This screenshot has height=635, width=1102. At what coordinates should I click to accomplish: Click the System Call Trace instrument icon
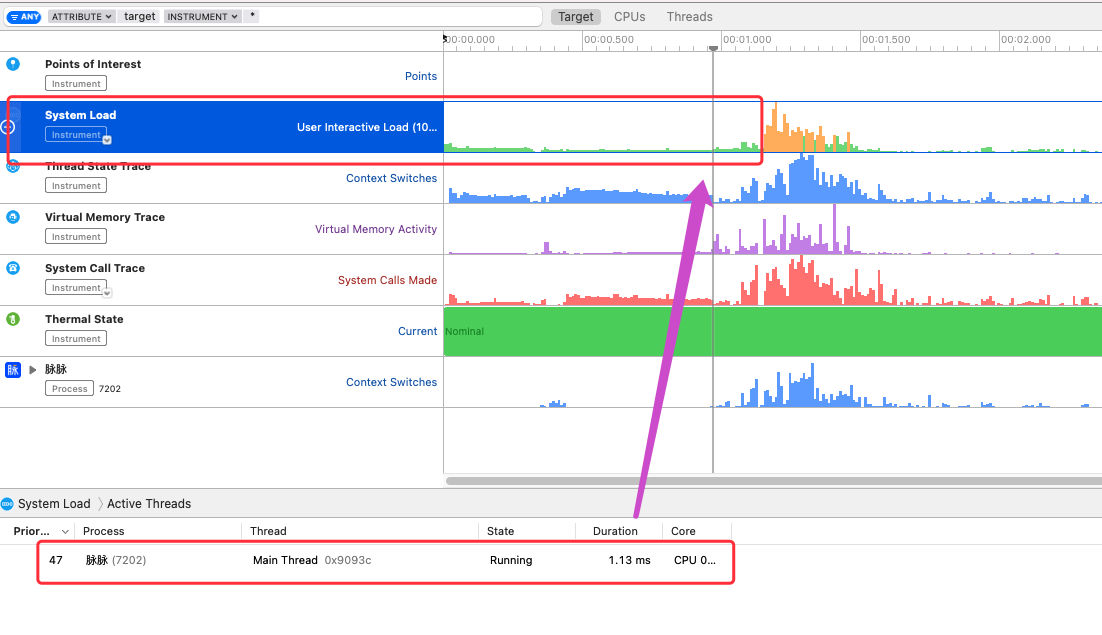tap(13, 268)
